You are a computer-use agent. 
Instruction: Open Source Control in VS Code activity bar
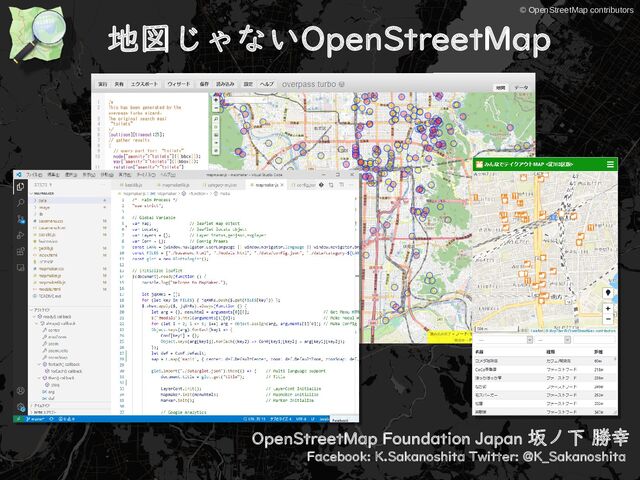point(20,219)
